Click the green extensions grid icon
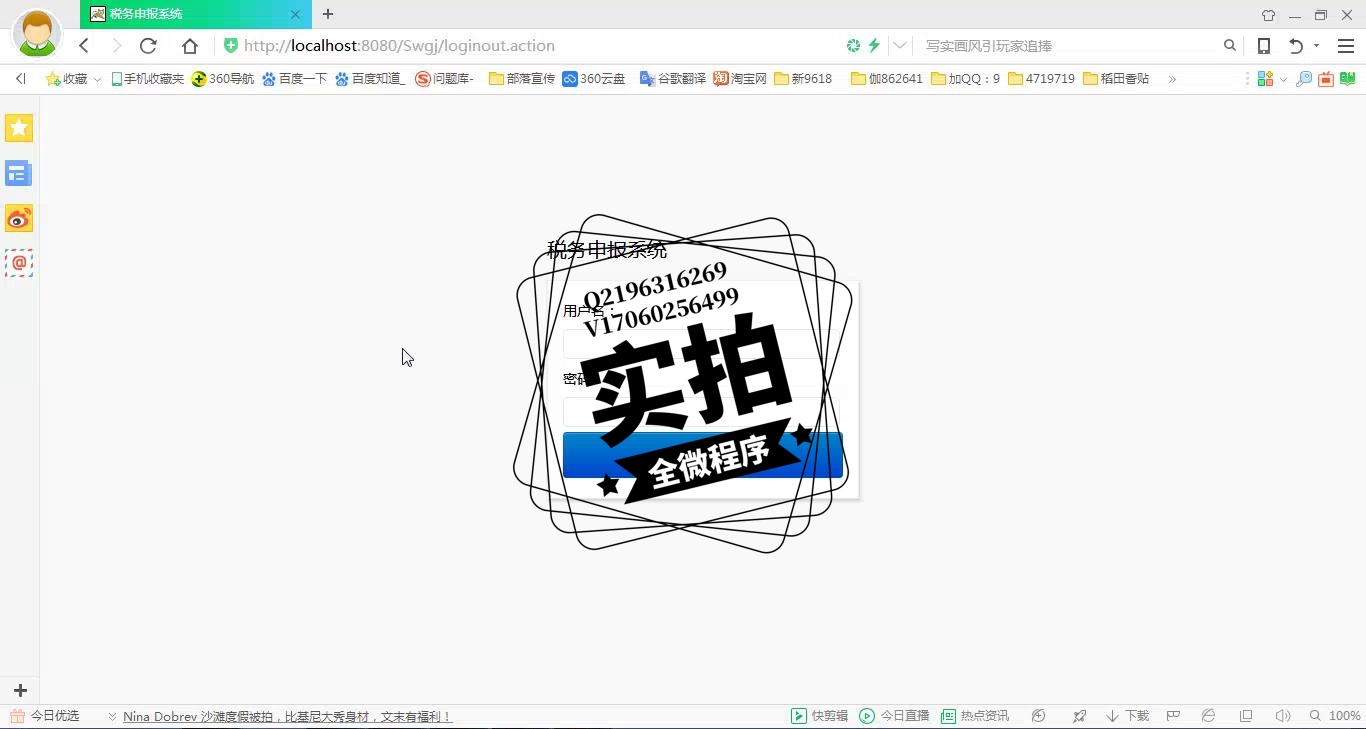The height and width of the screenshot is (729, 1366). (1265, 79)
